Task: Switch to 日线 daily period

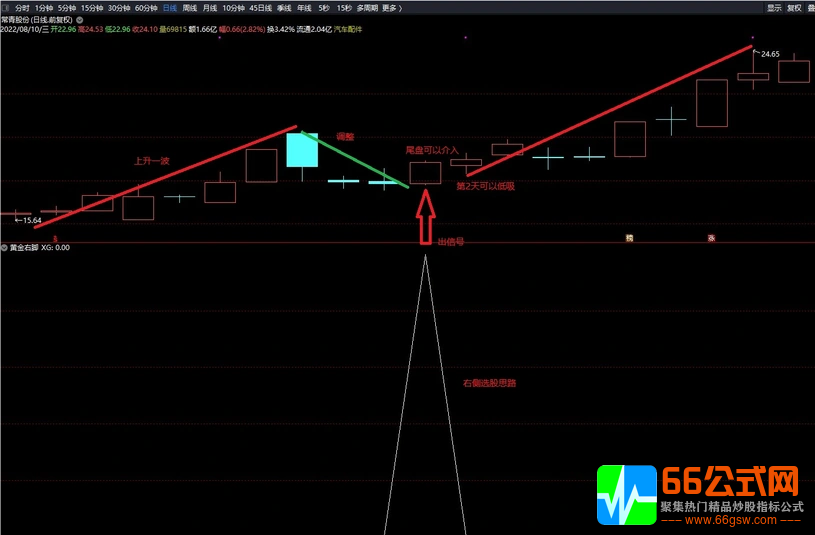Action: pyautogui.click(x=170, y=7)
